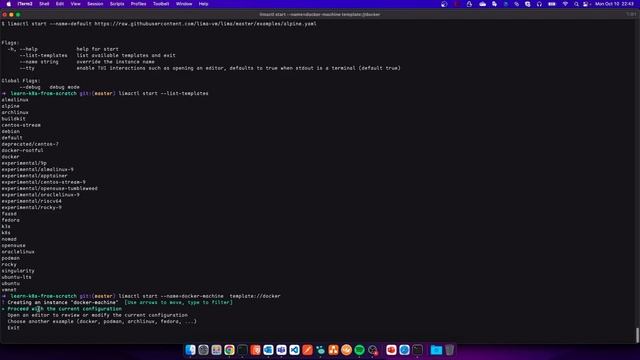Launch Google Chrome from the dock

(229, 350)
